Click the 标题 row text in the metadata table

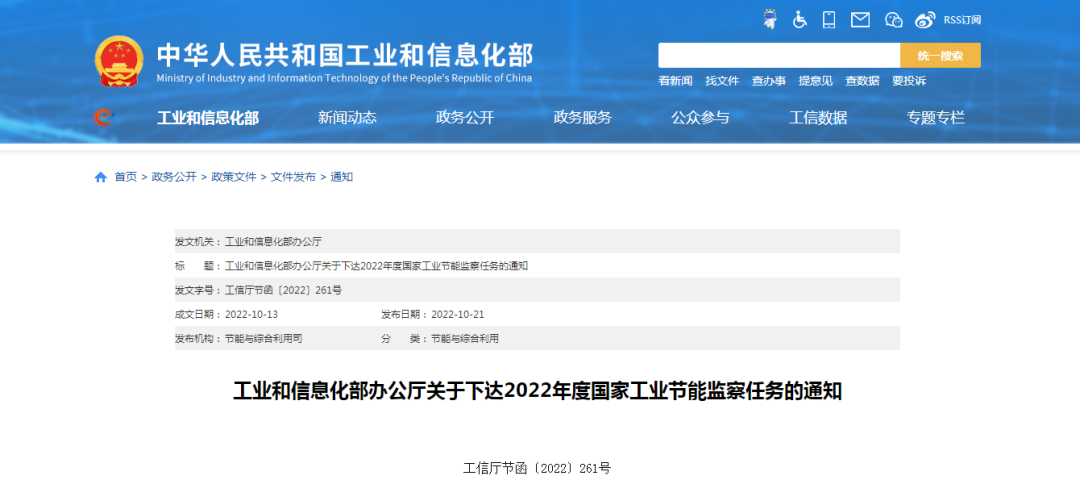point(376,266)
